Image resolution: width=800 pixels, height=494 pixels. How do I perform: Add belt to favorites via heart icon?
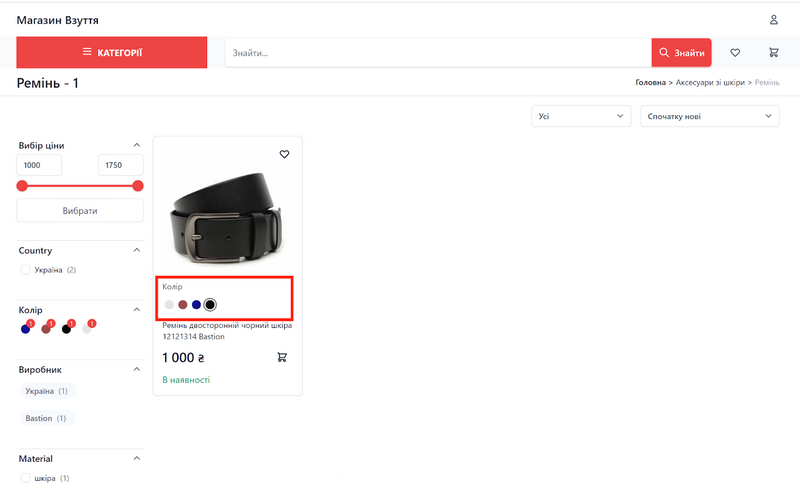click(284, 154)
